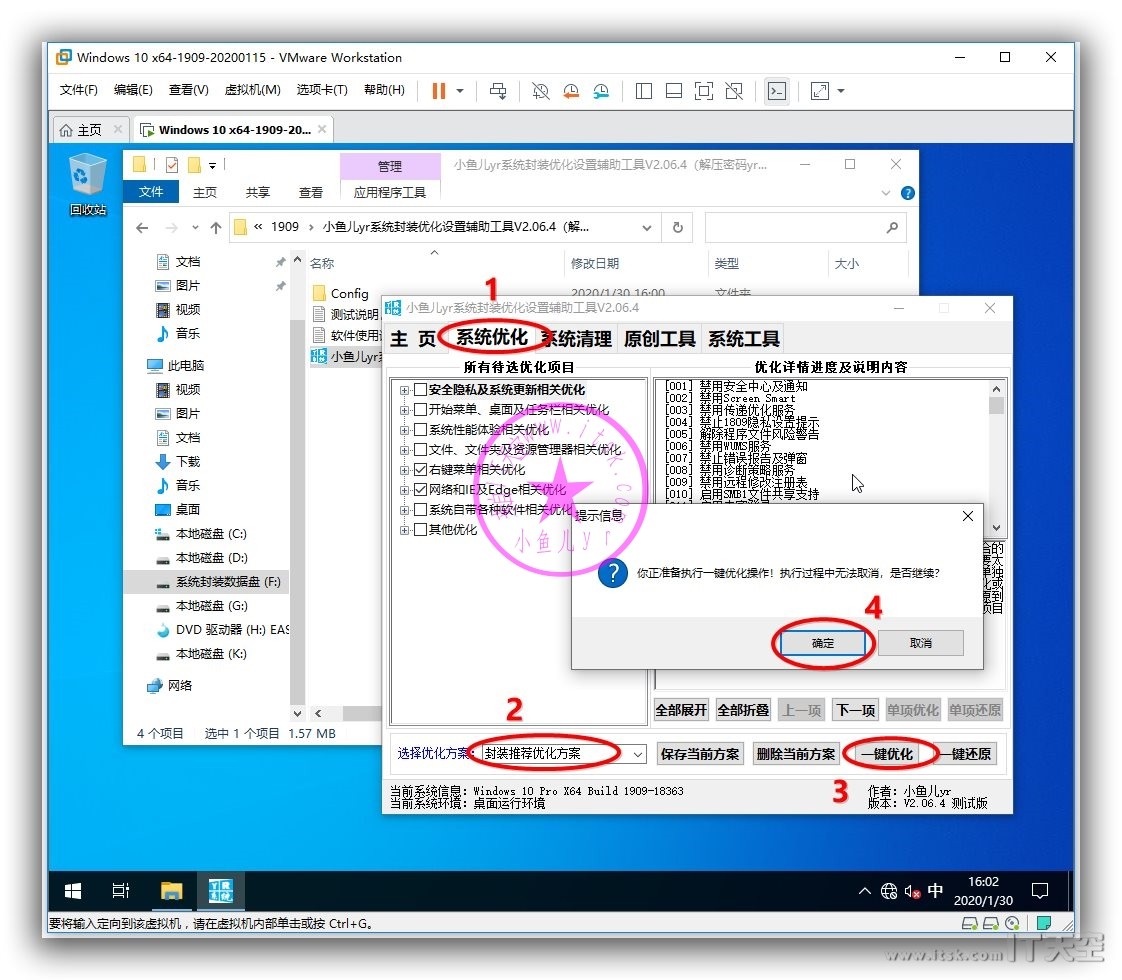
Task: Show or hide the VMware library sidebar
Action: (x=643, y=91)
